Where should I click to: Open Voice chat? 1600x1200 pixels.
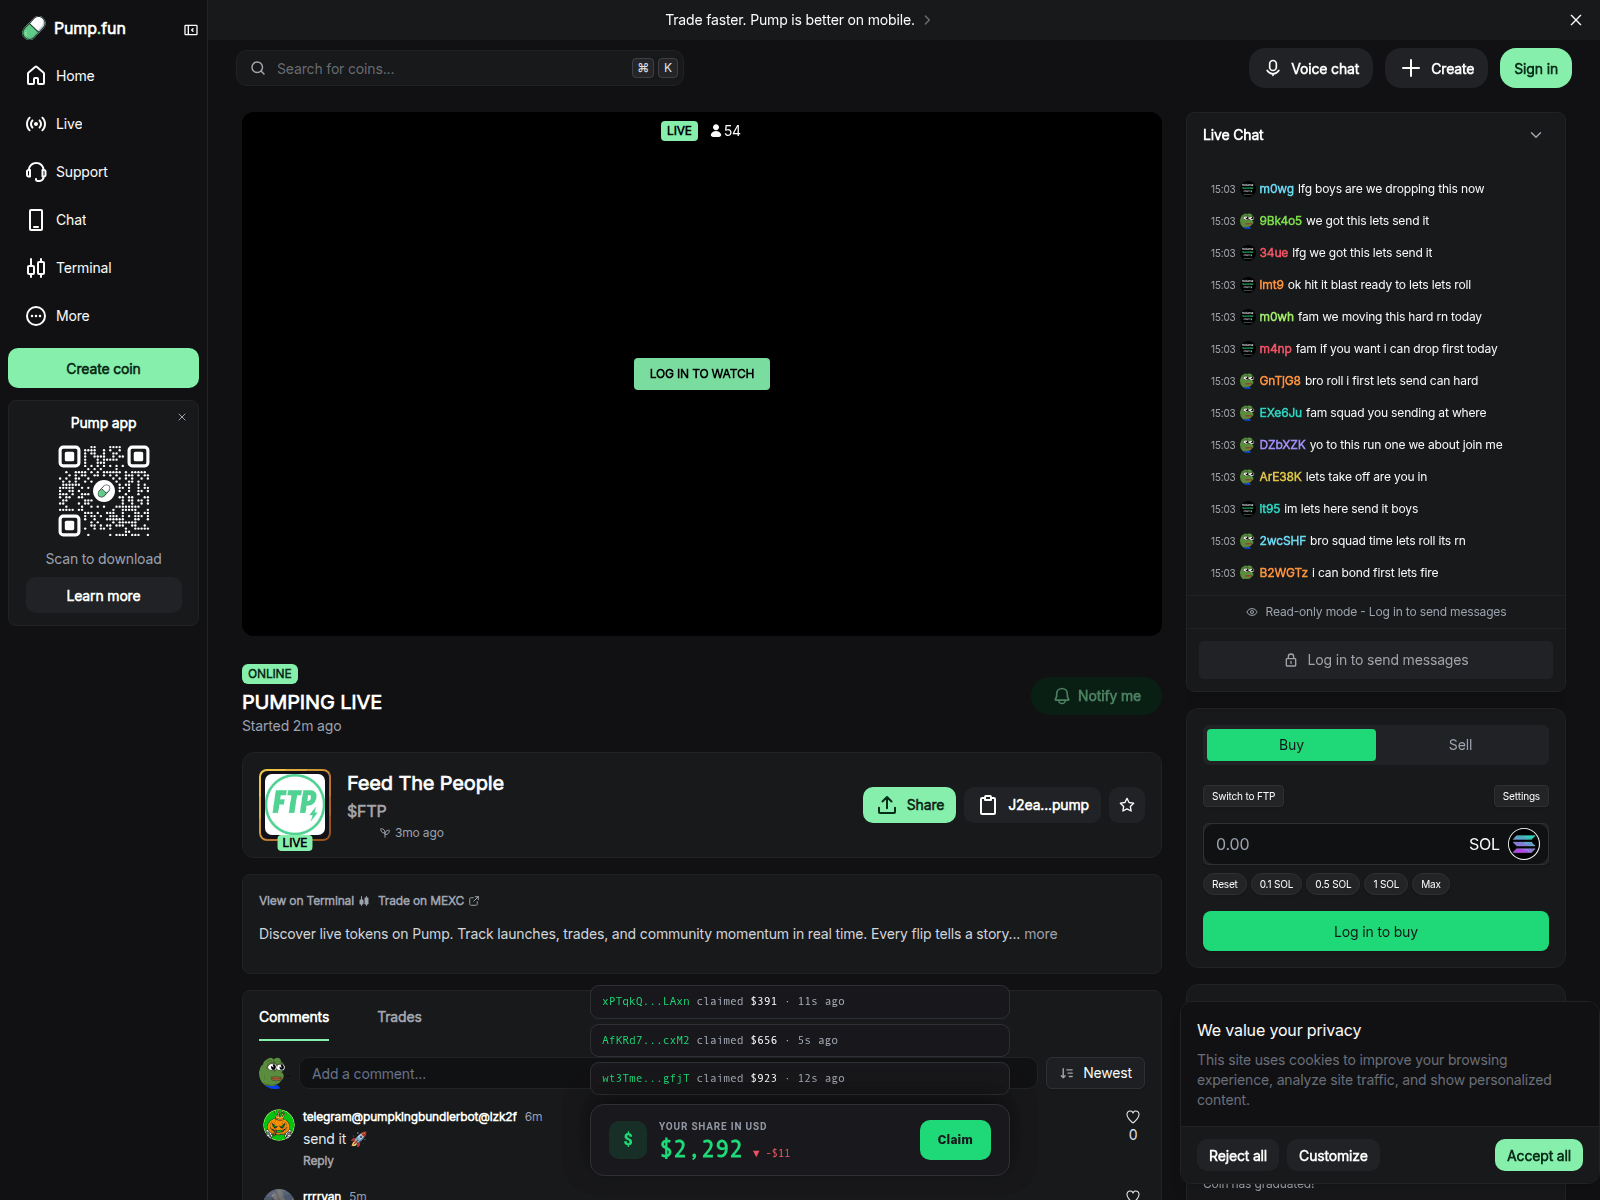point(1311,68)
